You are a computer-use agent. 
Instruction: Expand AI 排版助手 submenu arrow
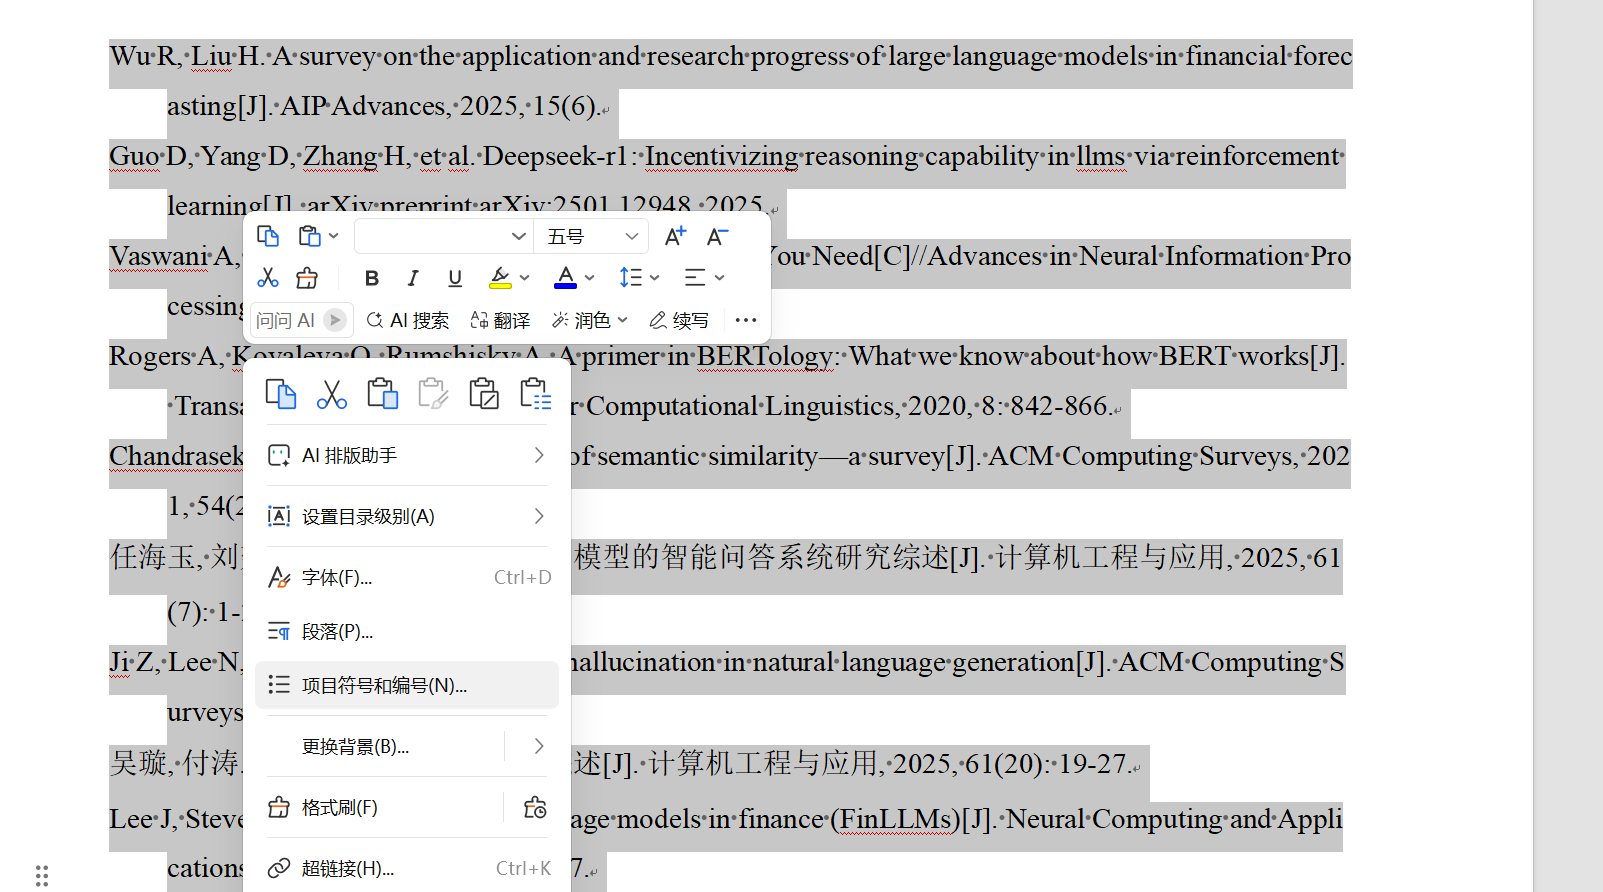[x=539, y=456]
